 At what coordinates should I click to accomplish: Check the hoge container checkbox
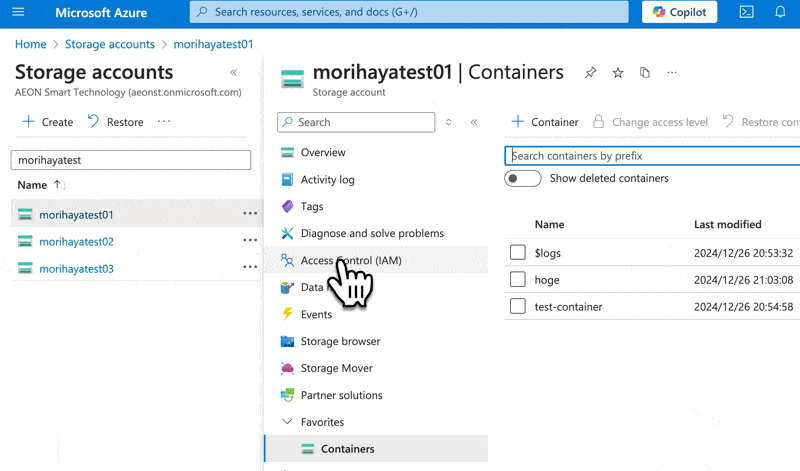click(517, 279)
